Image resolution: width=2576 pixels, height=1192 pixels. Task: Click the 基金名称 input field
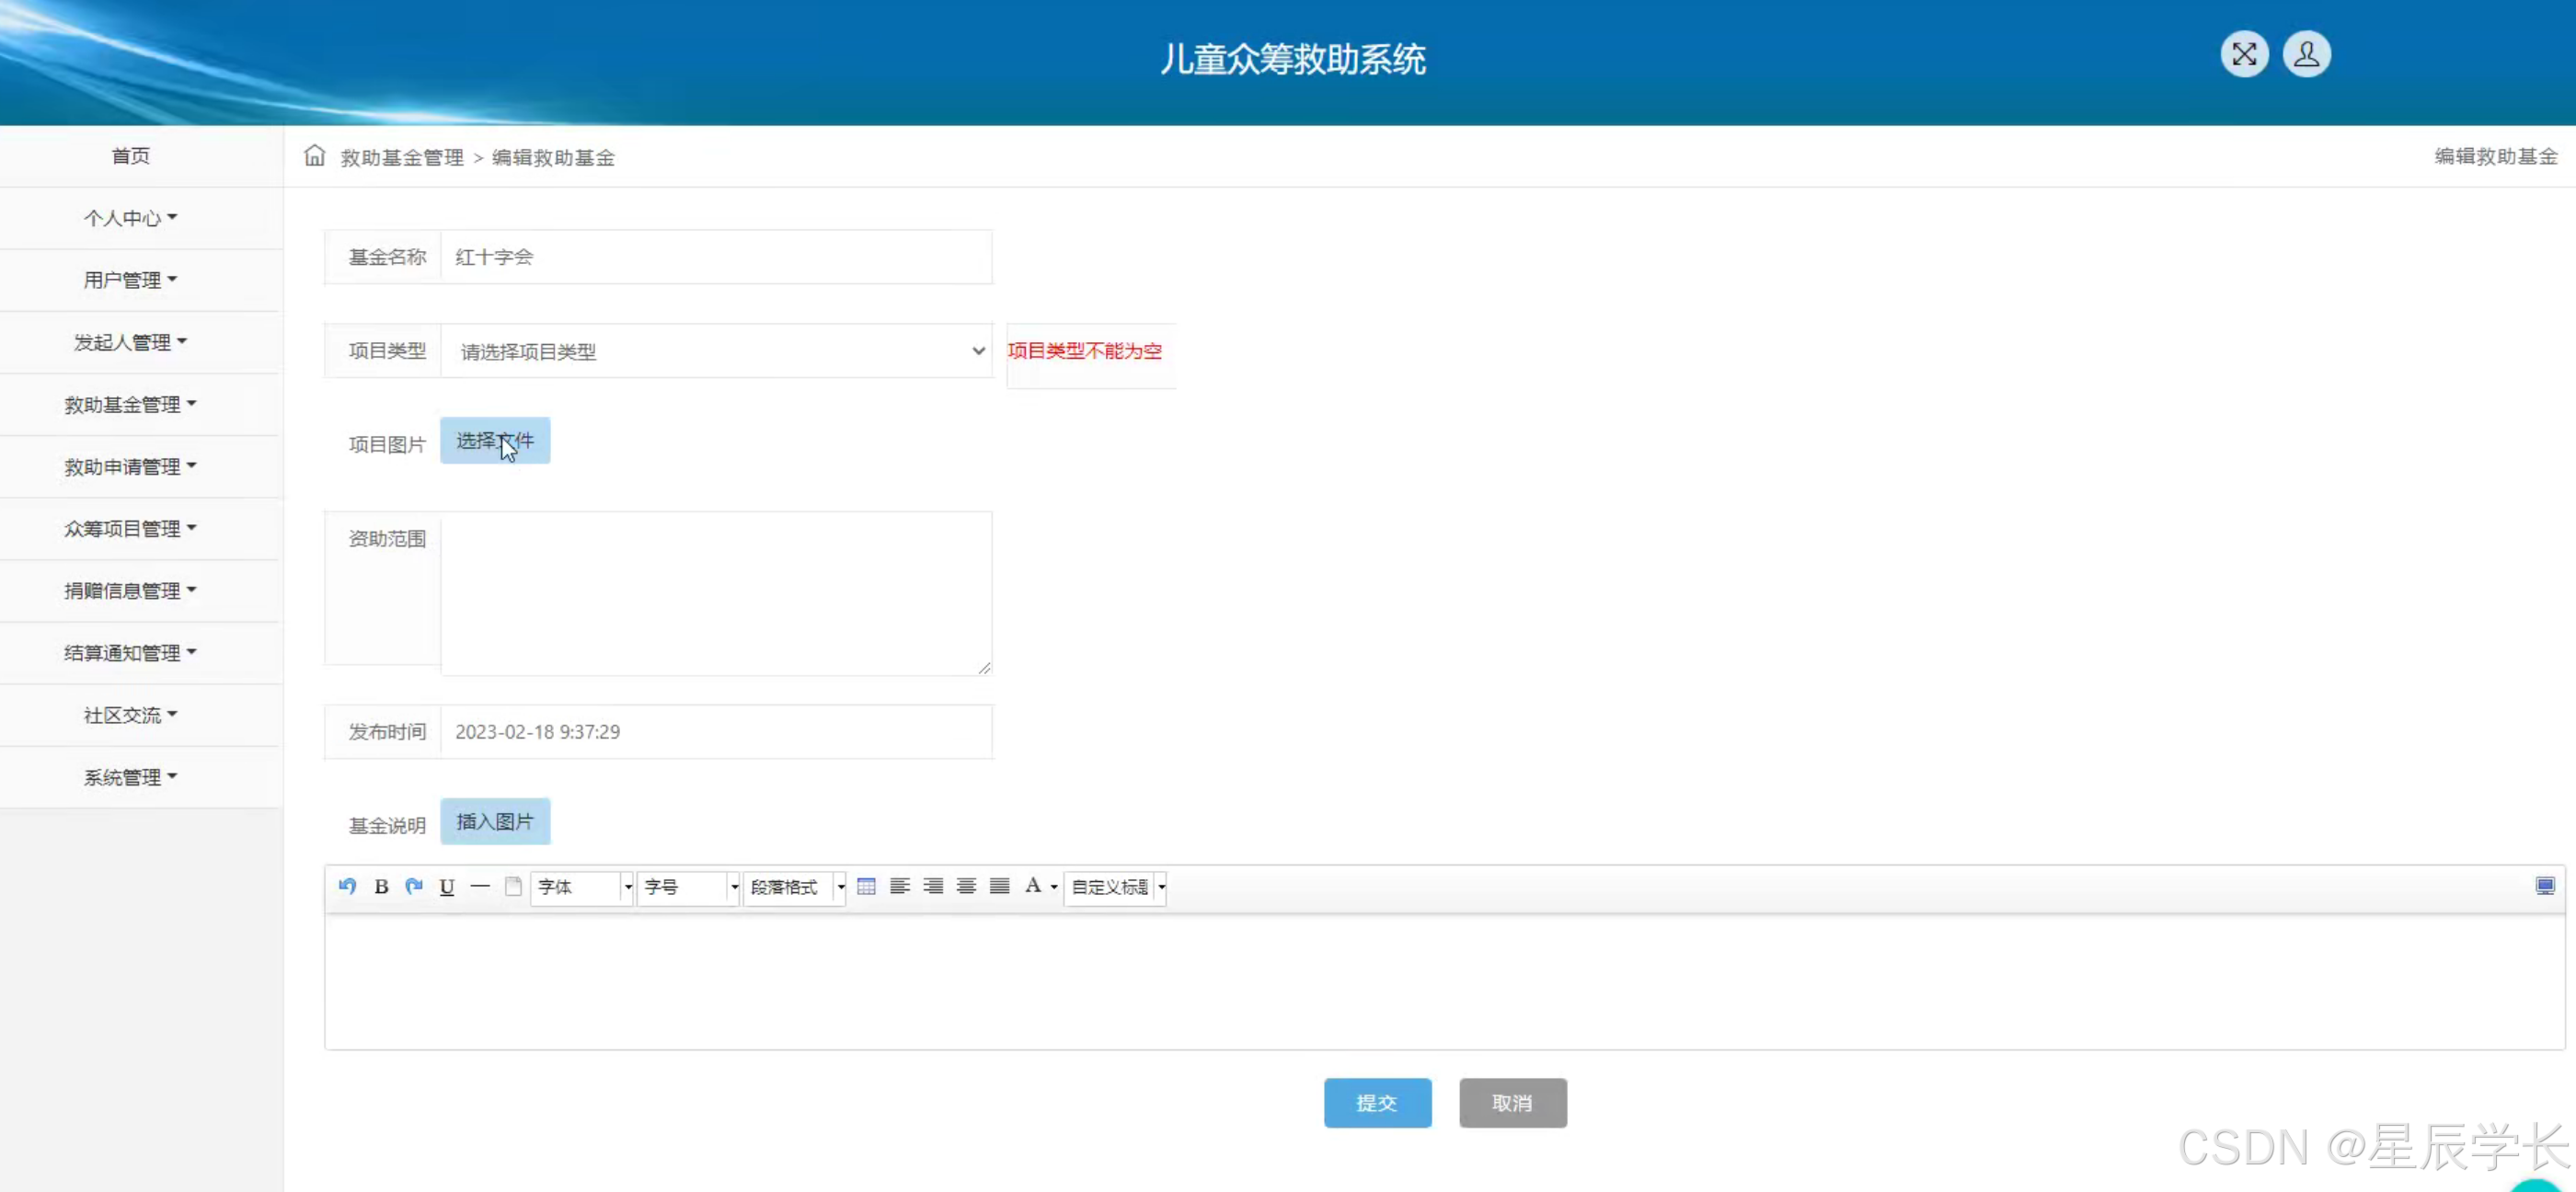[716, 257]
